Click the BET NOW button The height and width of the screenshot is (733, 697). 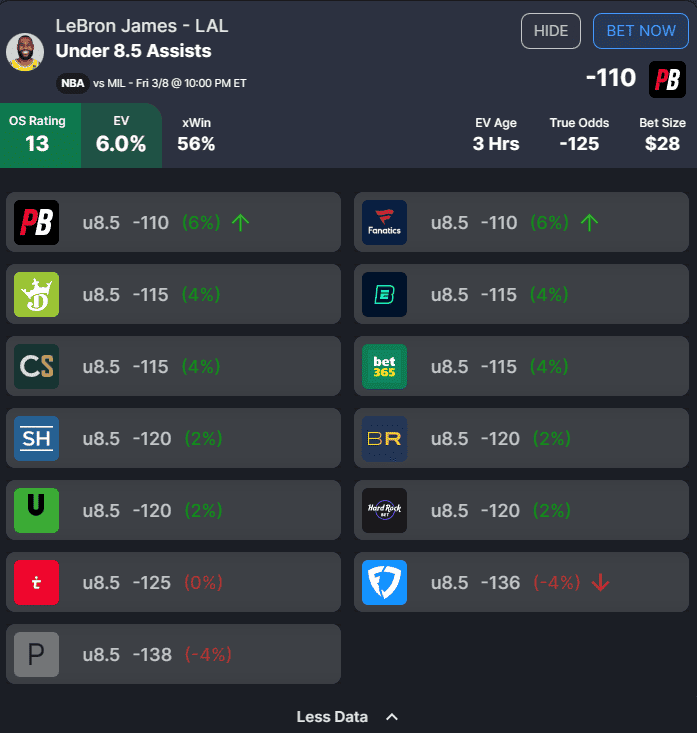pos(641,31)
